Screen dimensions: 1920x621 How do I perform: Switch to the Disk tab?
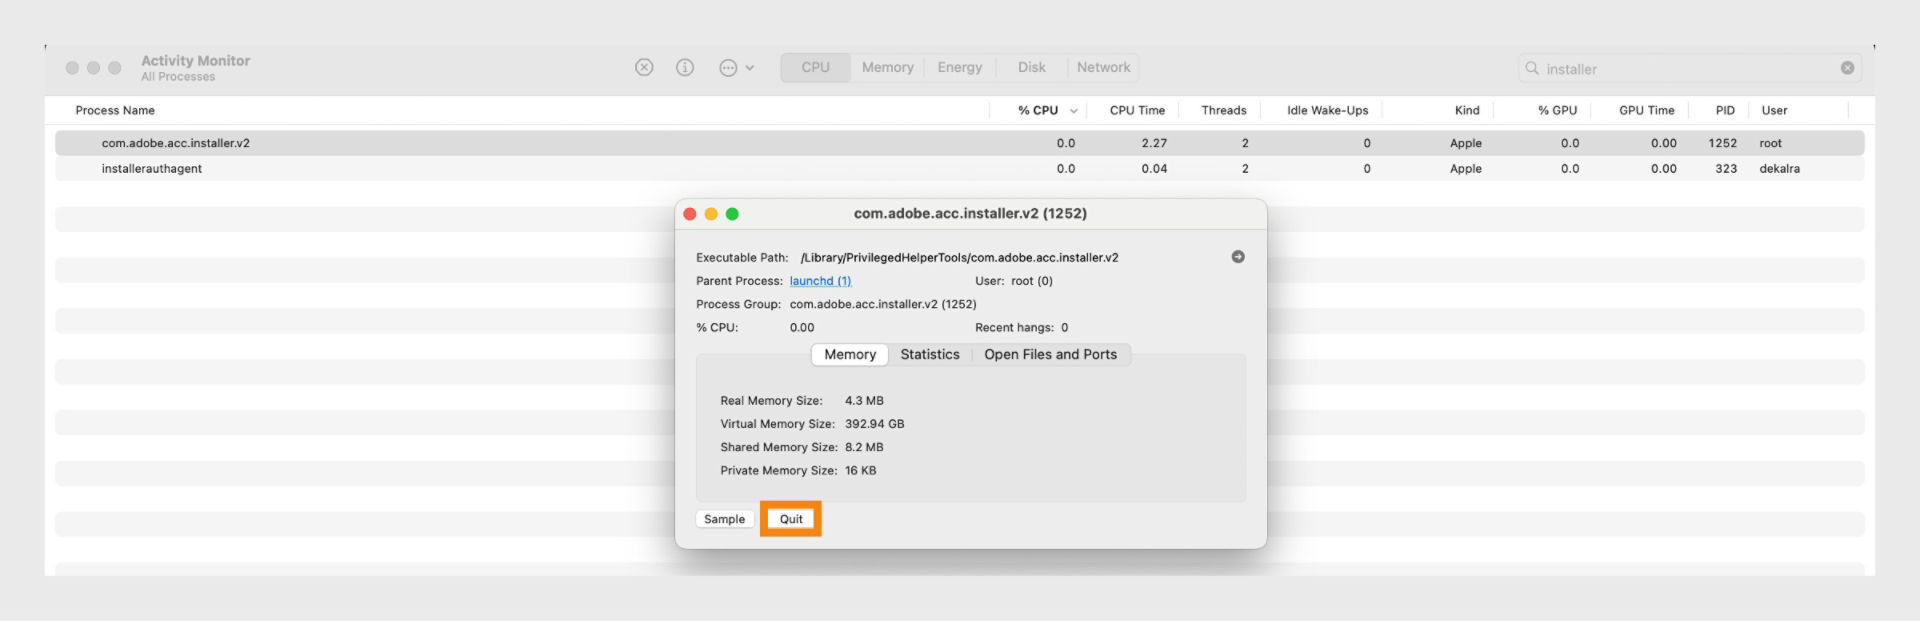1031,67
